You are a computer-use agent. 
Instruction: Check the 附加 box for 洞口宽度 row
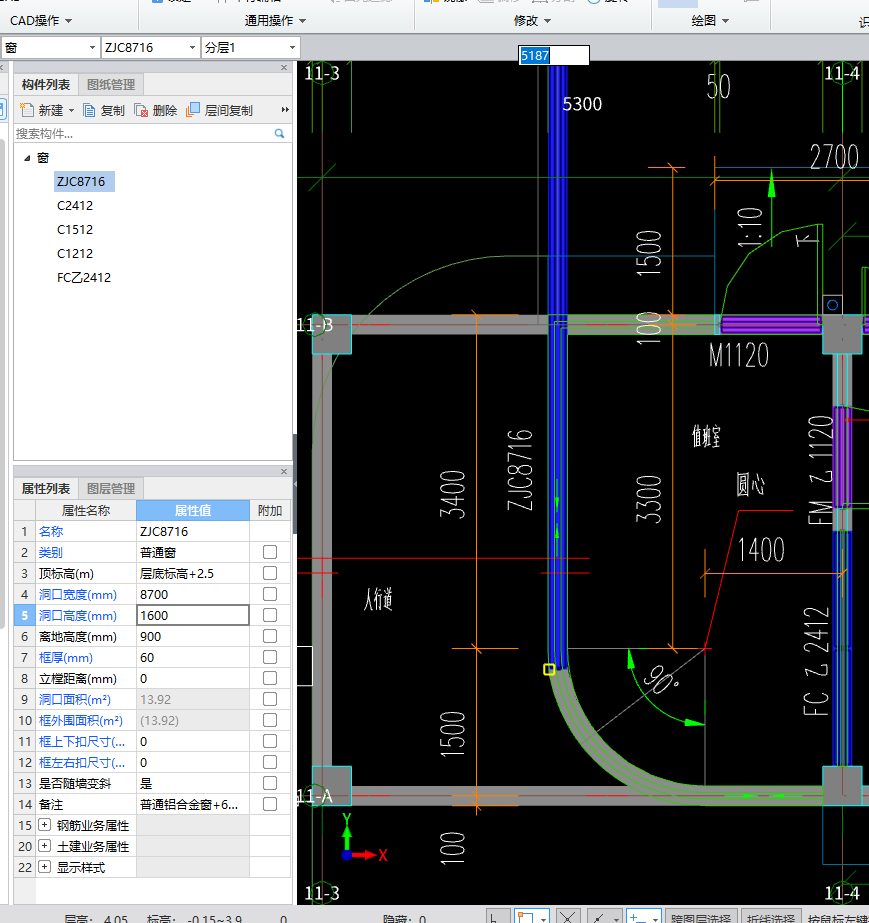(270, 595)
